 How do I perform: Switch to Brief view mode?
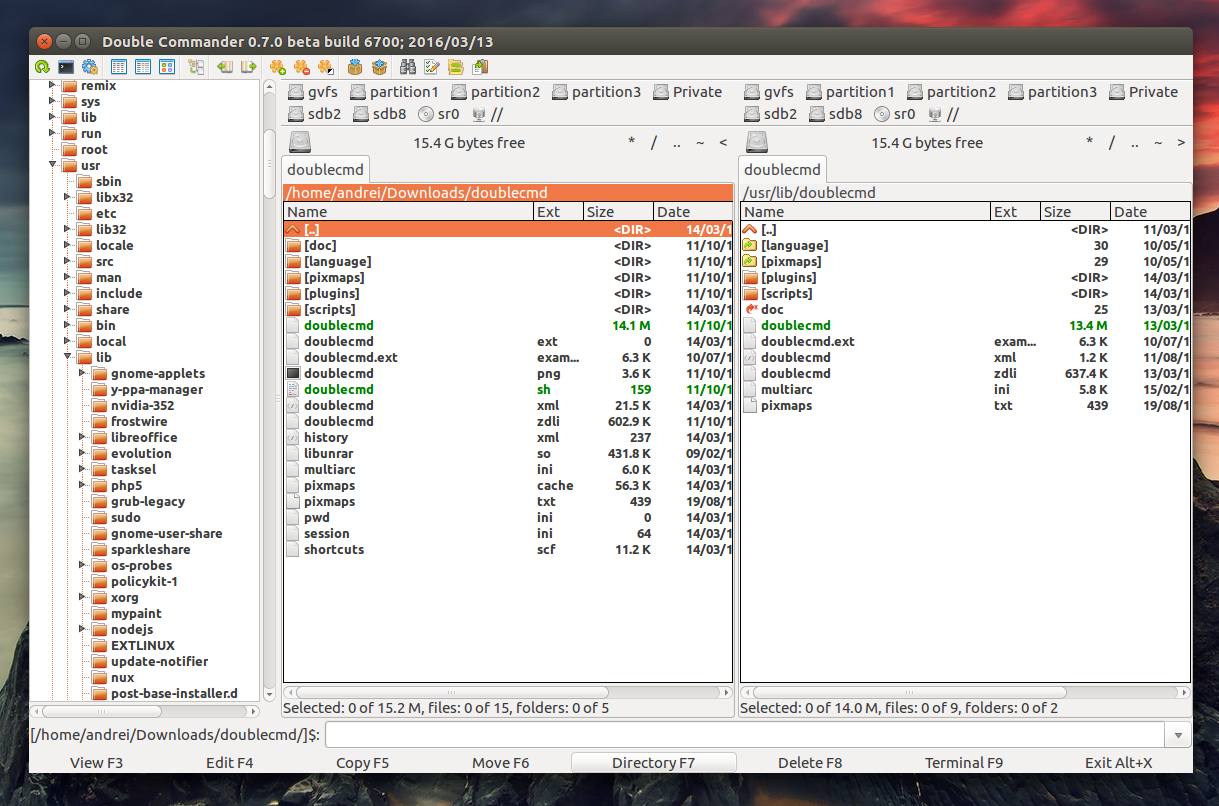pyautogui.click(x=119, y=67)
